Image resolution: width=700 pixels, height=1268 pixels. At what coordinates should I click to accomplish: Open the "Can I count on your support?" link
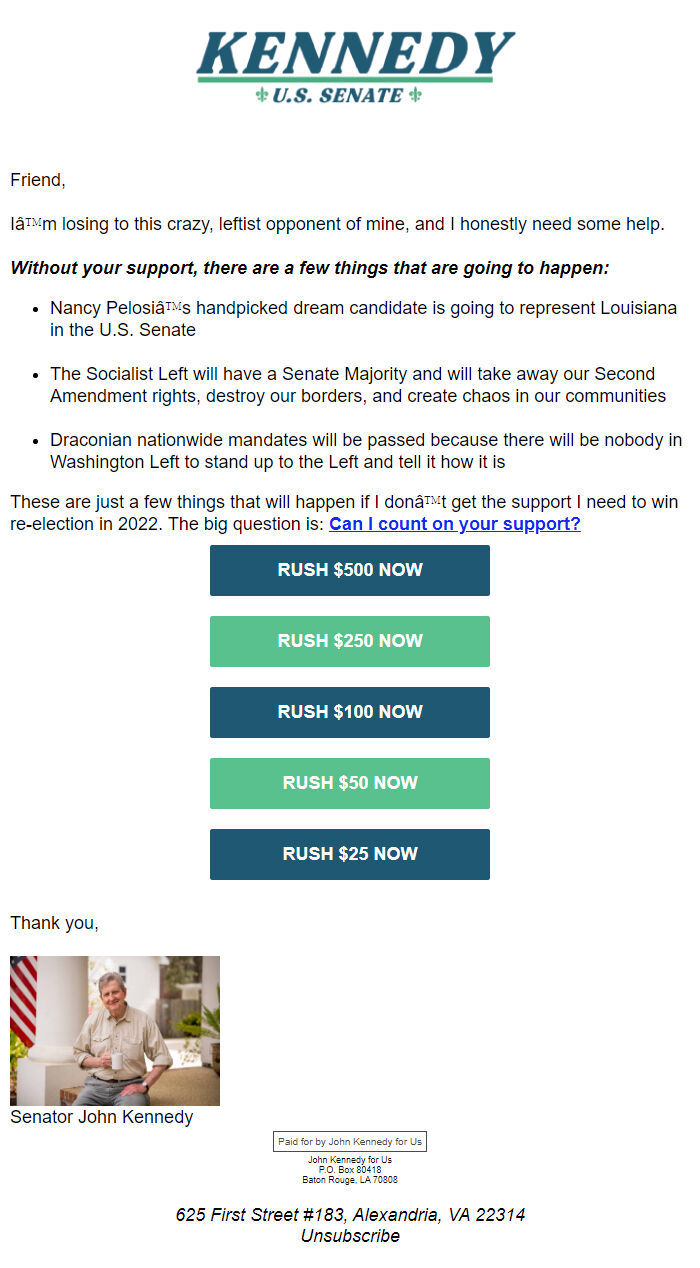[x=454, y=524]
